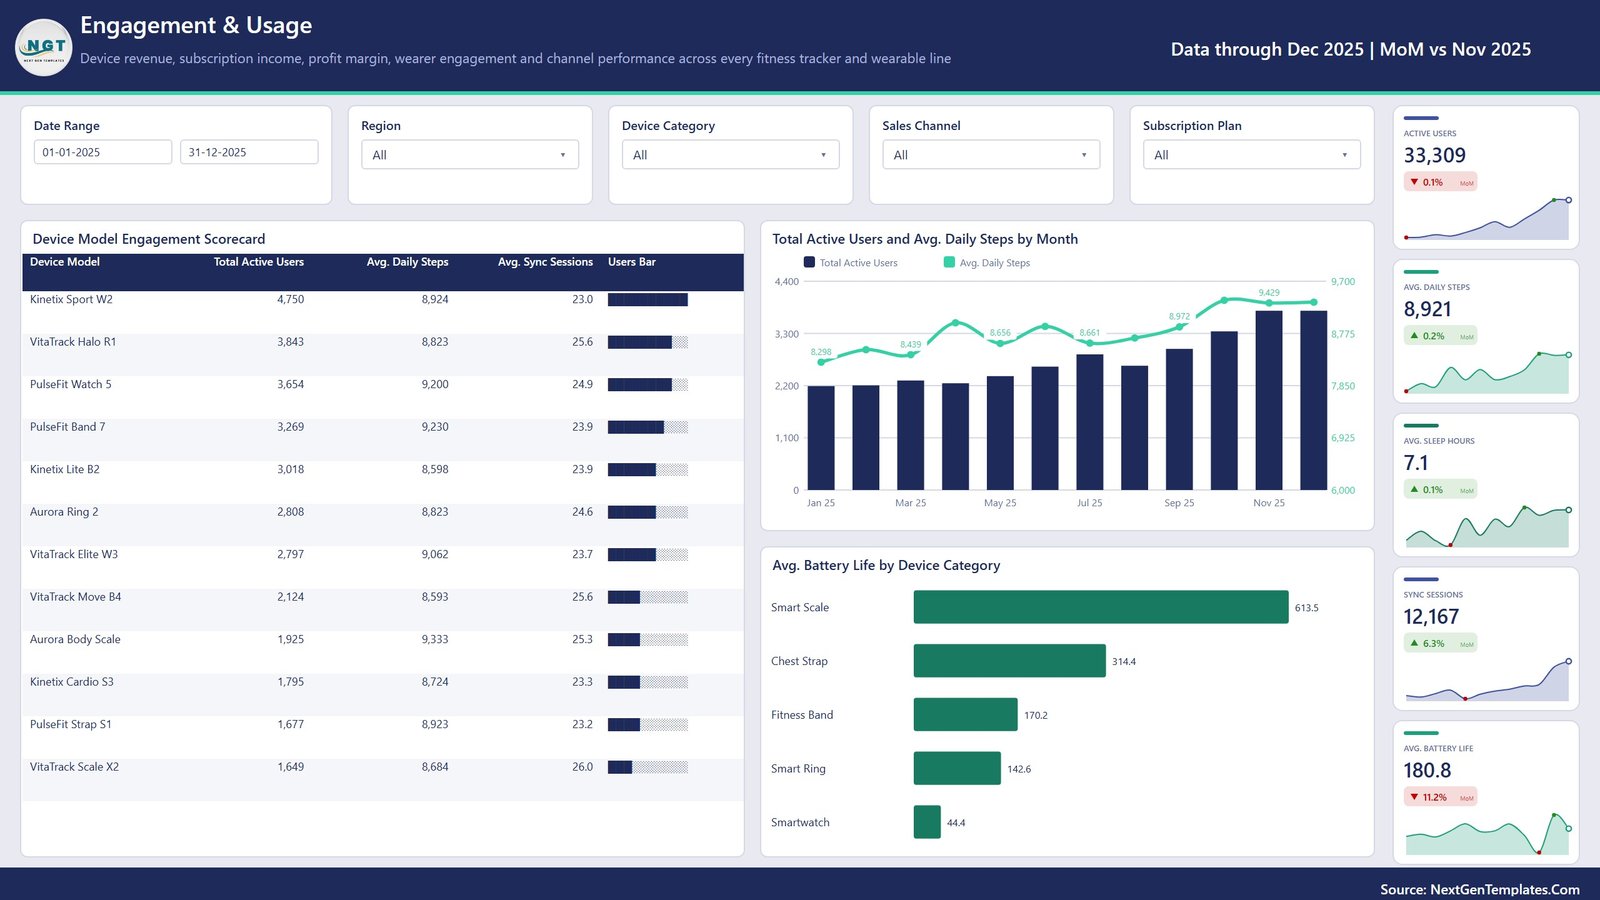Click the Smart Scale battery life bar
Screen dimensions: 1600x900
tap(1101, 607)
